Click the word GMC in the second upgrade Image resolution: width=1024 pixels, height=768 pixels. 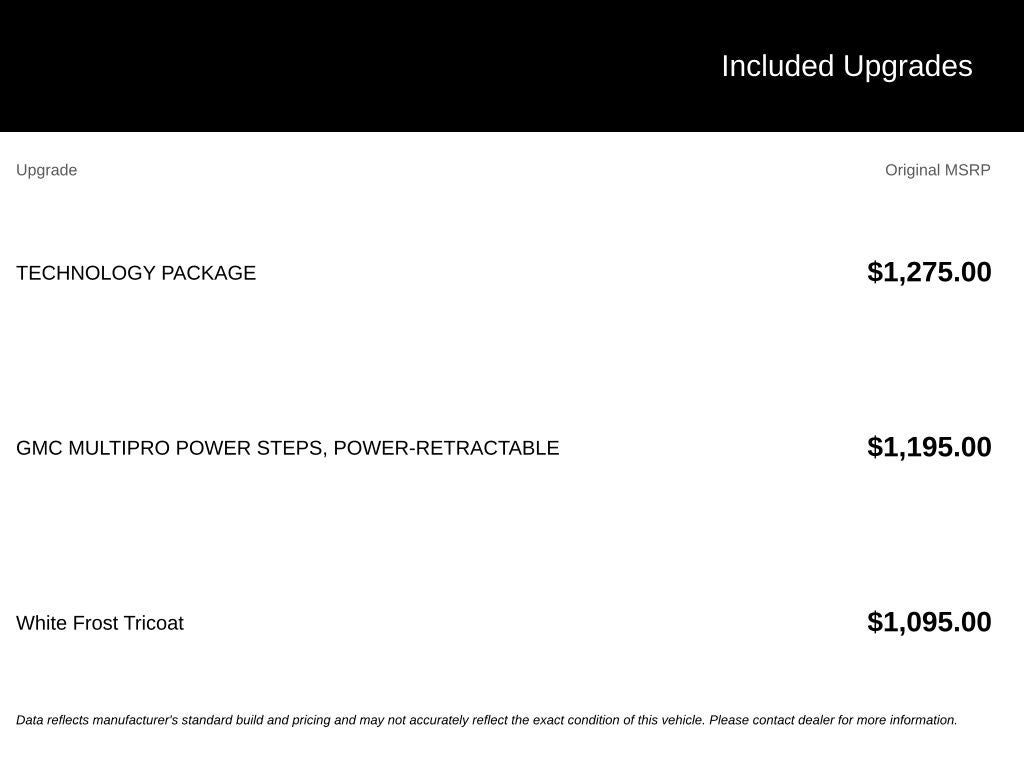pos(39,448)
